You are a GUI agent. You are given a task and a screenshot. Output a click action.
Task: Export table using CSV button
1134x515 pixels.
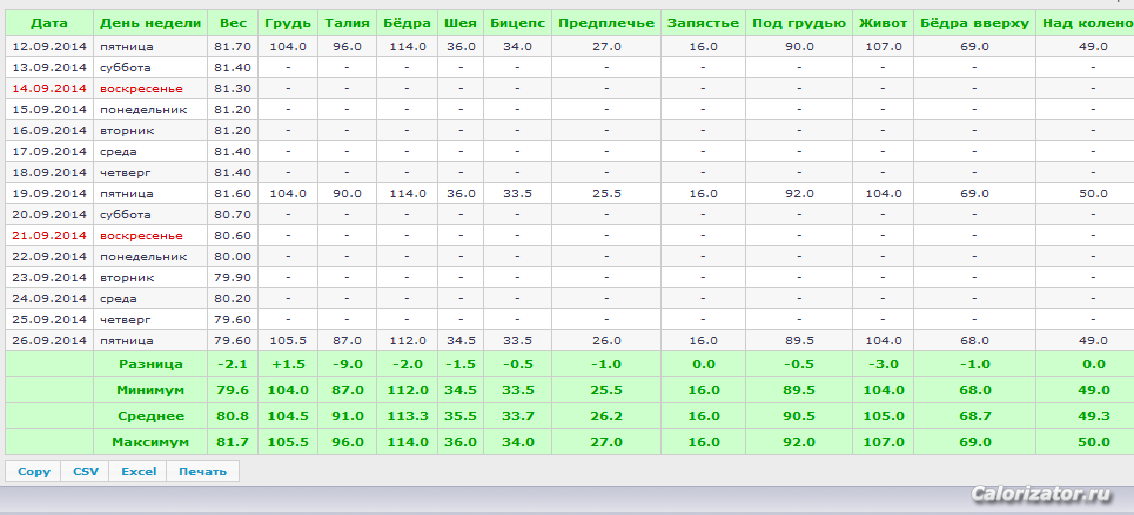(85, 471)
